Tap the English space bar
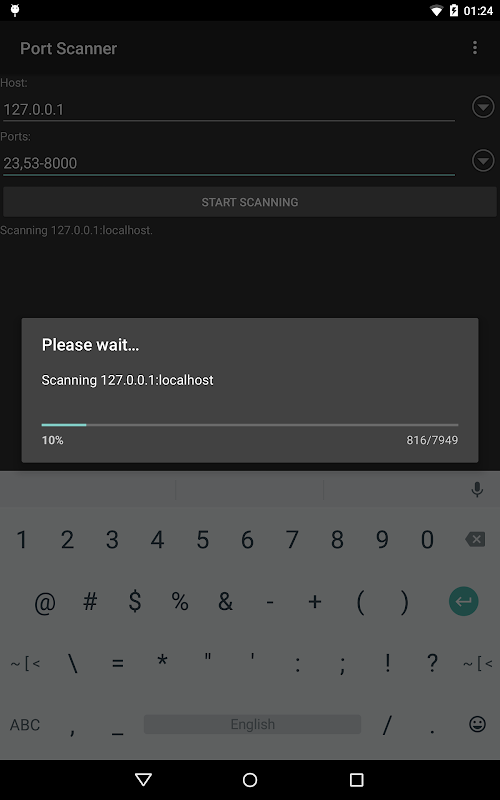The image size is (500, 800). pos(253,724)
